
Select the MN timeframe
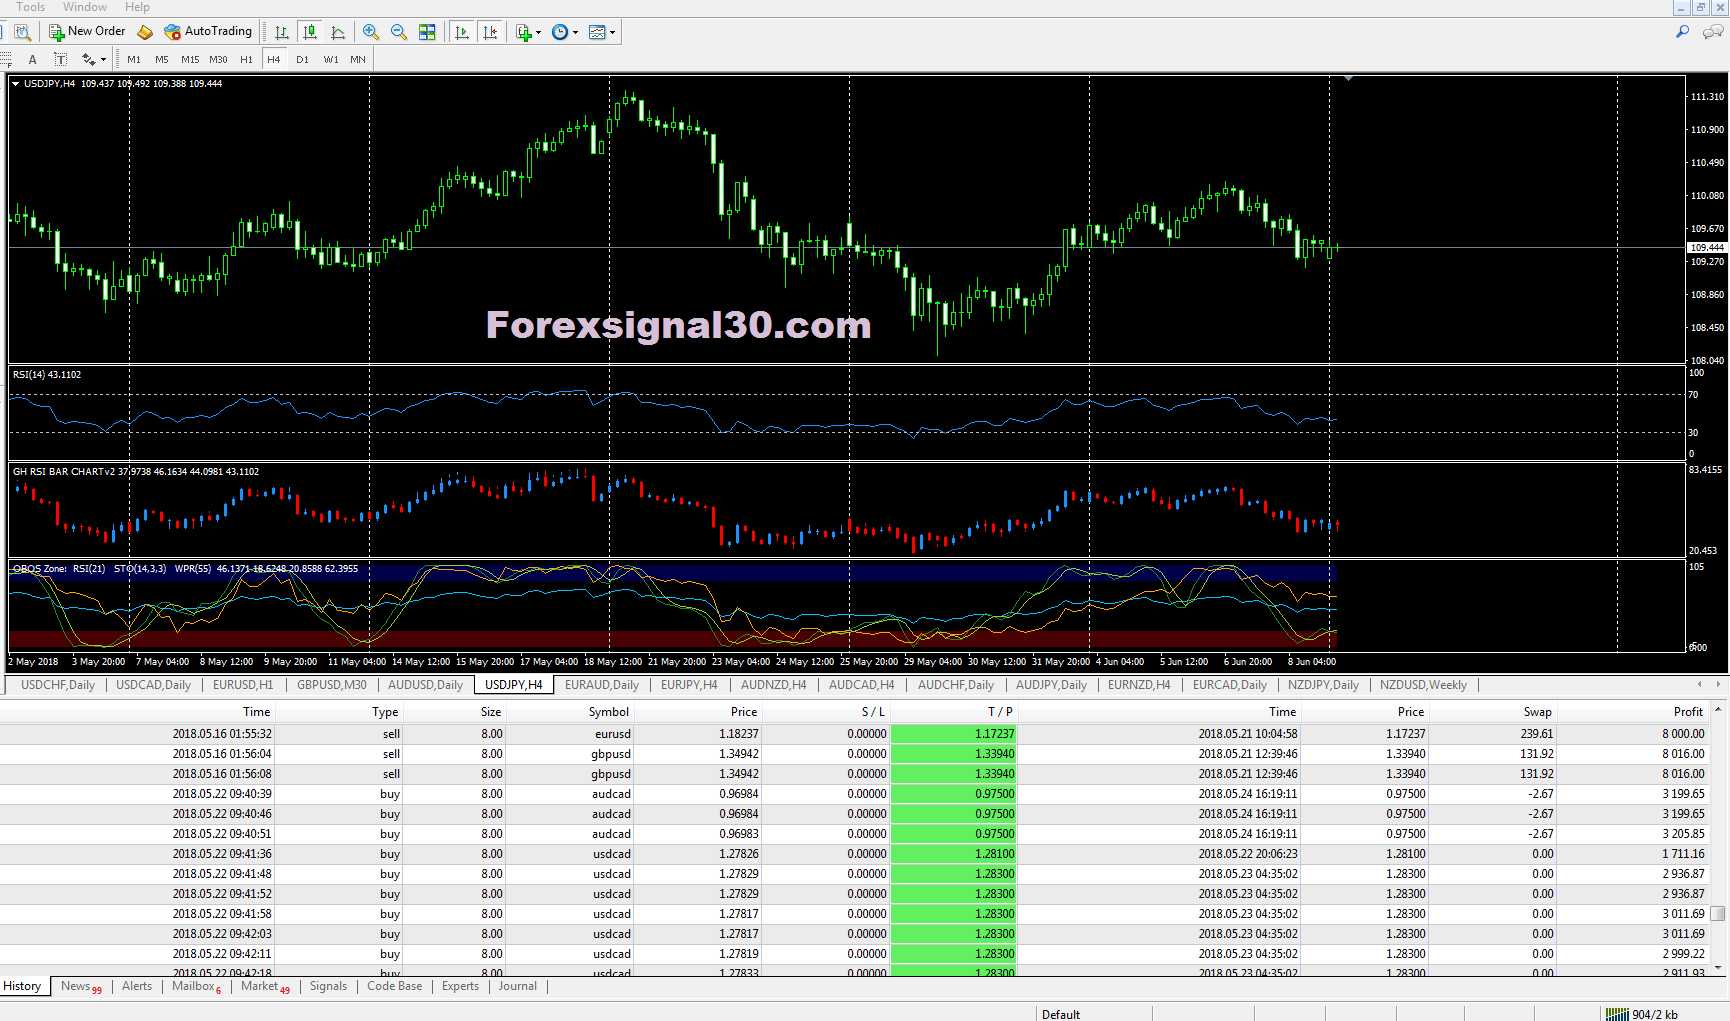[x=358, y=60]
